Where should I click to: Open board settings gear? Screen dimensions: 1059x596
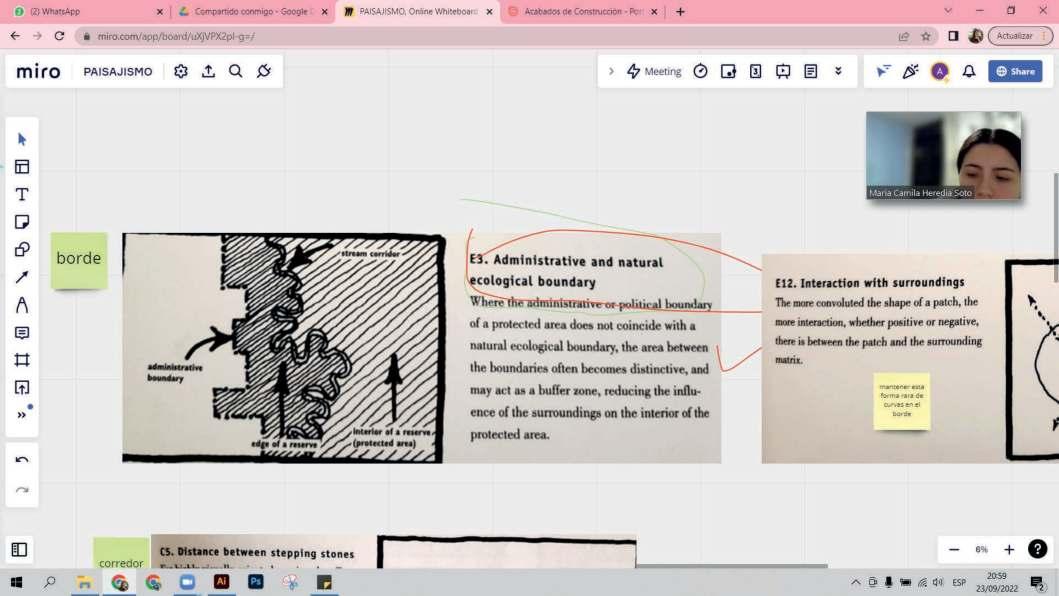(181, 72)
